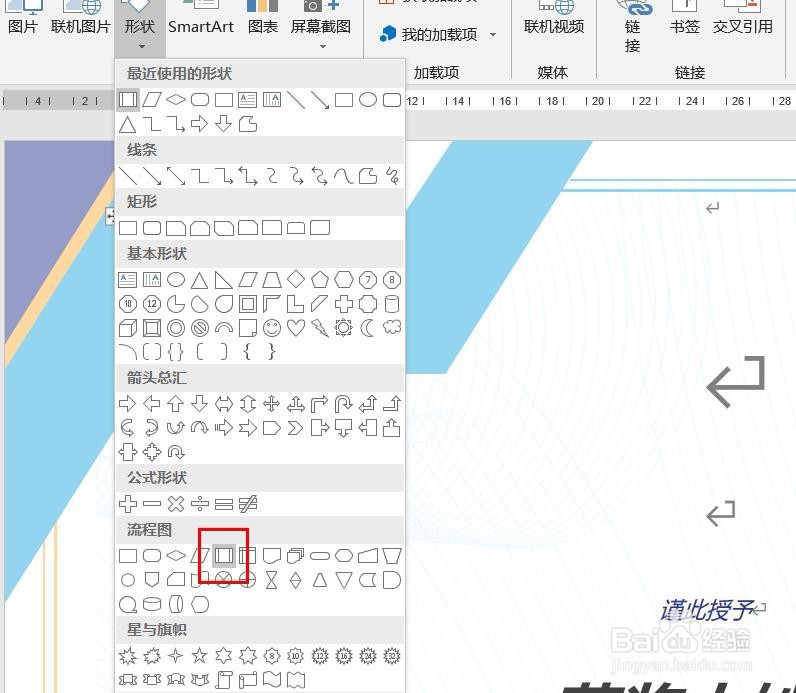Click the 联机视频 online video button
796x693 pixels.
pyautogui.click(x=554, y=26)
